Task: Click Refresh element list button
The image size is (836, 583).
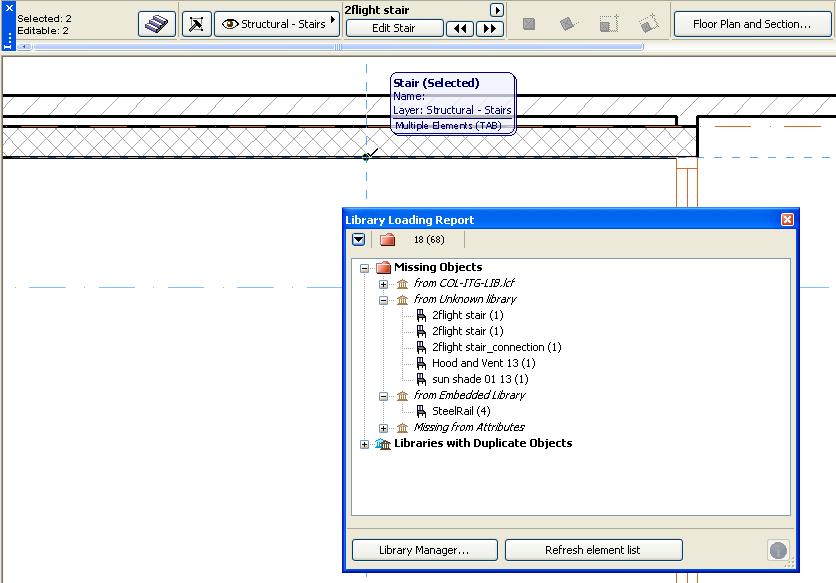Action: (593, 550)
